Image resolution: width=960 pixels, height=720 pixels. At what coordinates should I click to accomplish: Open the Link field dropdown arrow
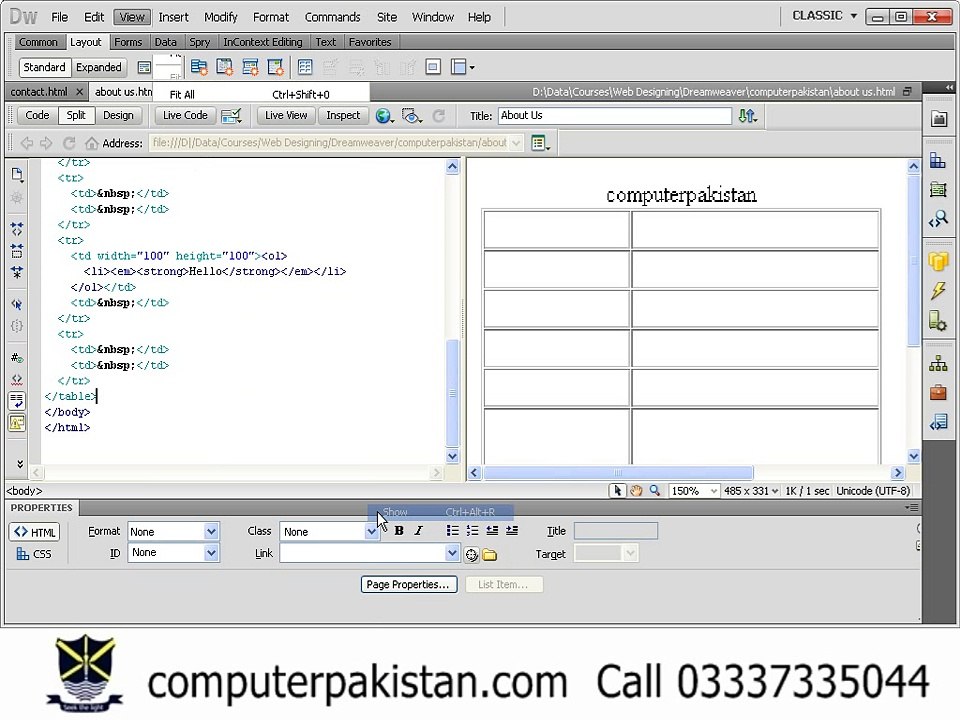pos(452,553)
